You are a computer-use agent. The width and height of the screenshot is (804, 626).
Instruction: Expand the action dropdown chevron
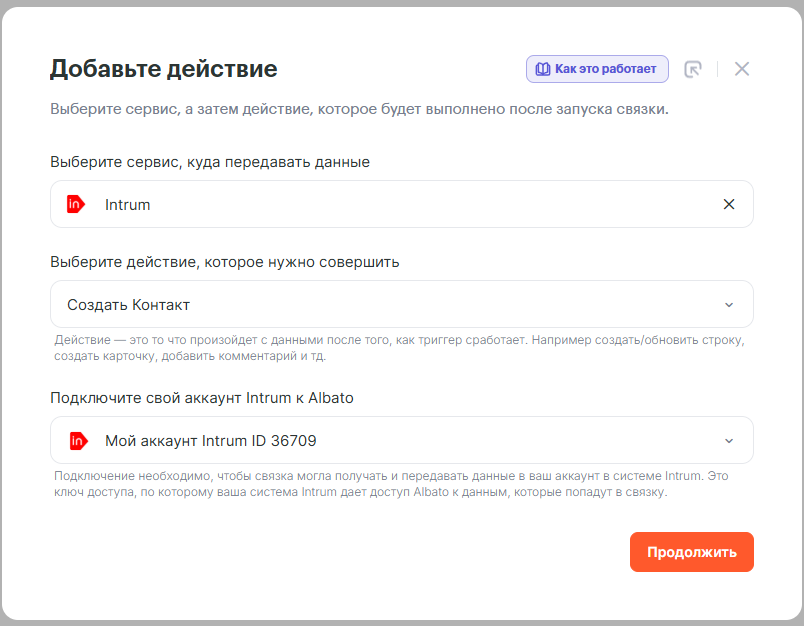729,305
